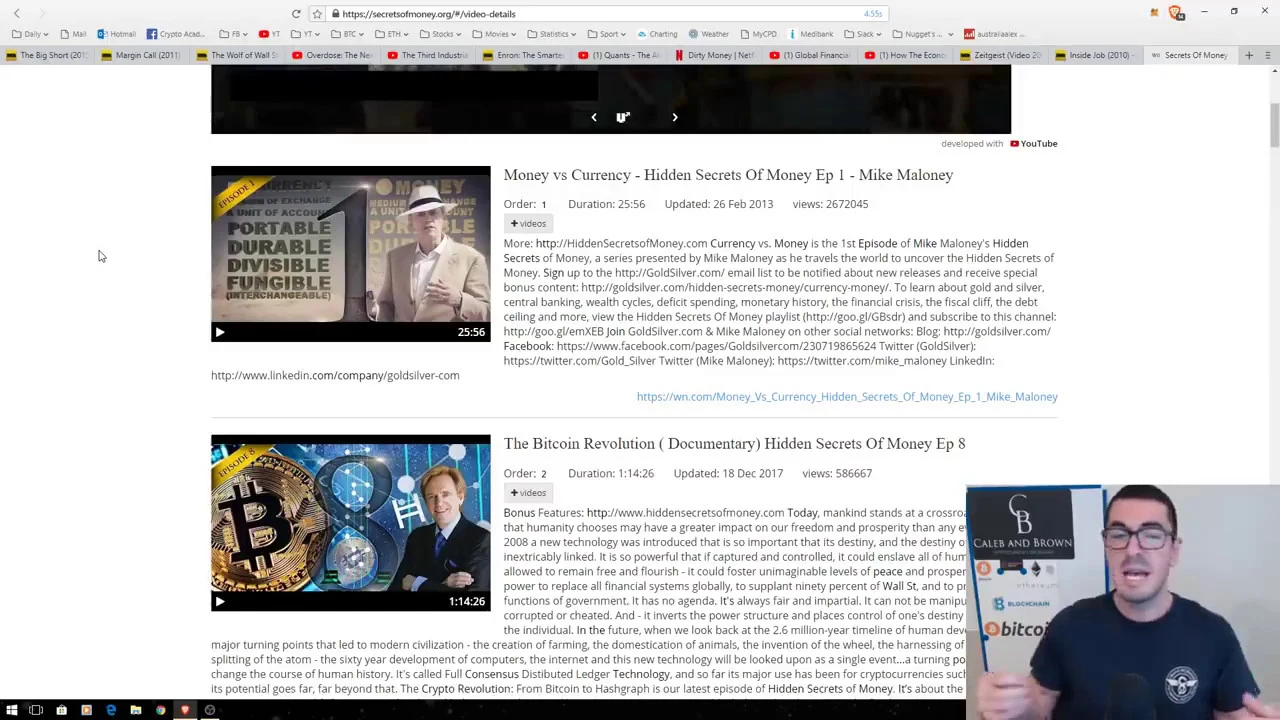Click the page vertical scrollbar thumb

click(1274, 125)
